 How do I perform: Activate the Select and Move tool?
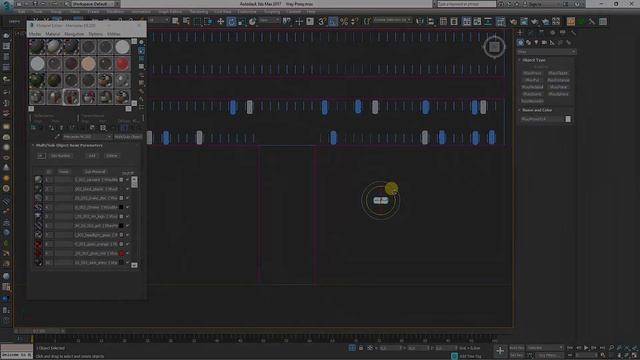coord(220,21)
